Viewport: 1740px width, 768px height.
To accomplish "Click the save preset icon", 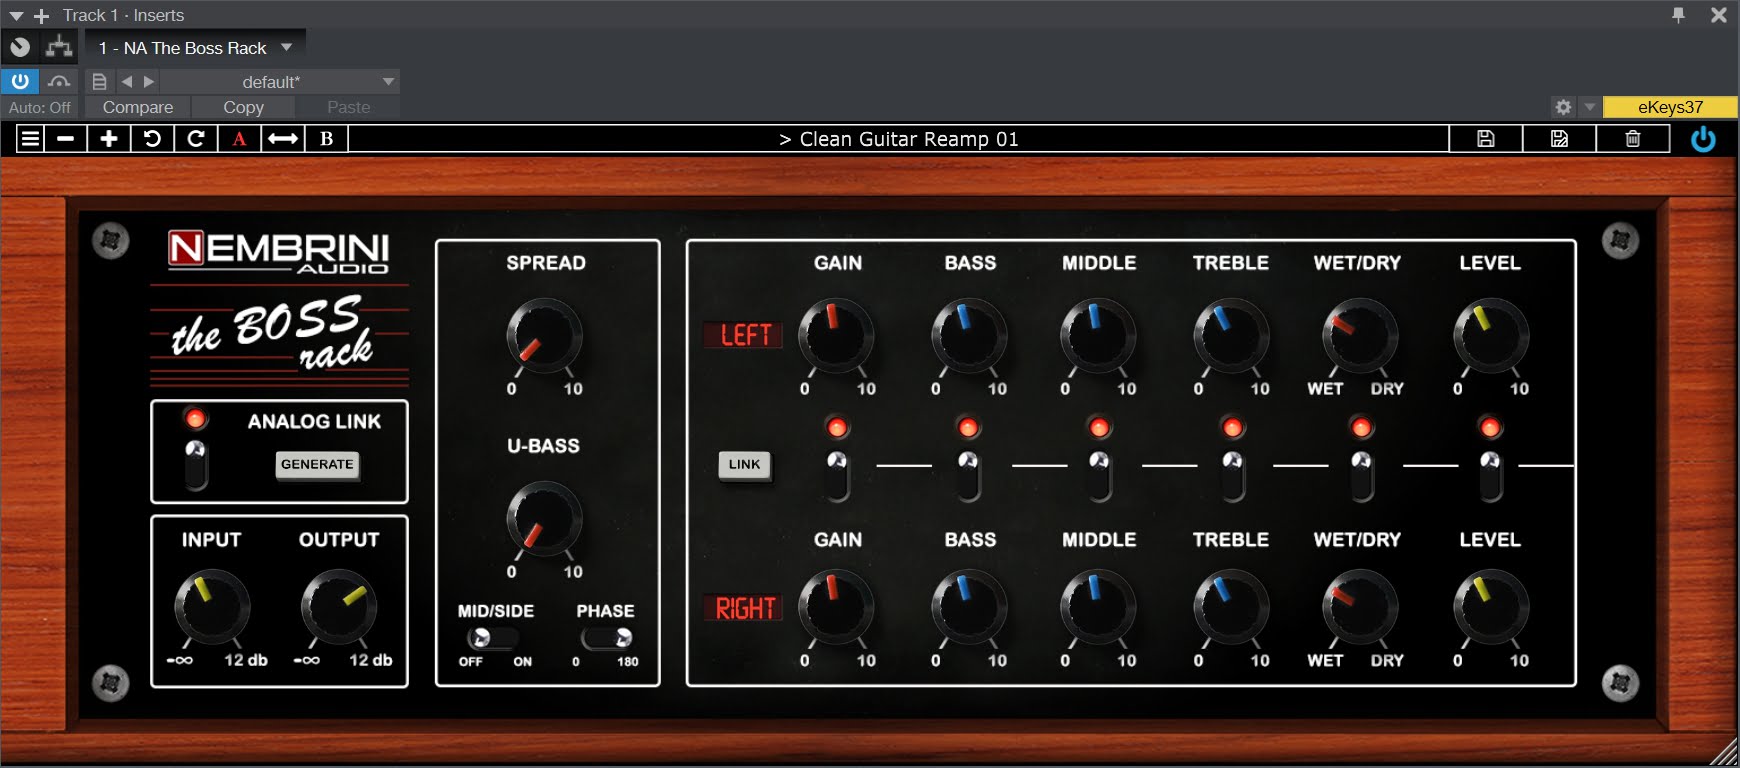I will pyautogui.click(x=1486, y=139).
